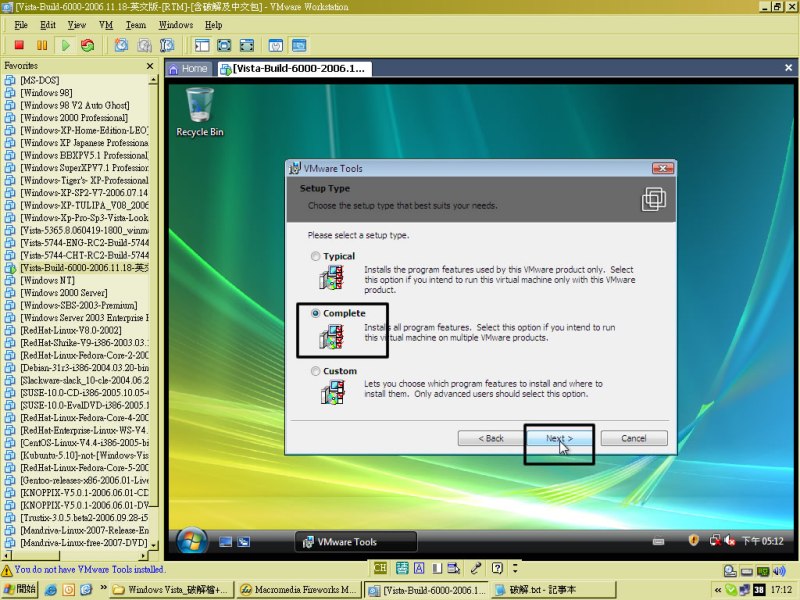Open the Team menu

(x=136, y=25)
